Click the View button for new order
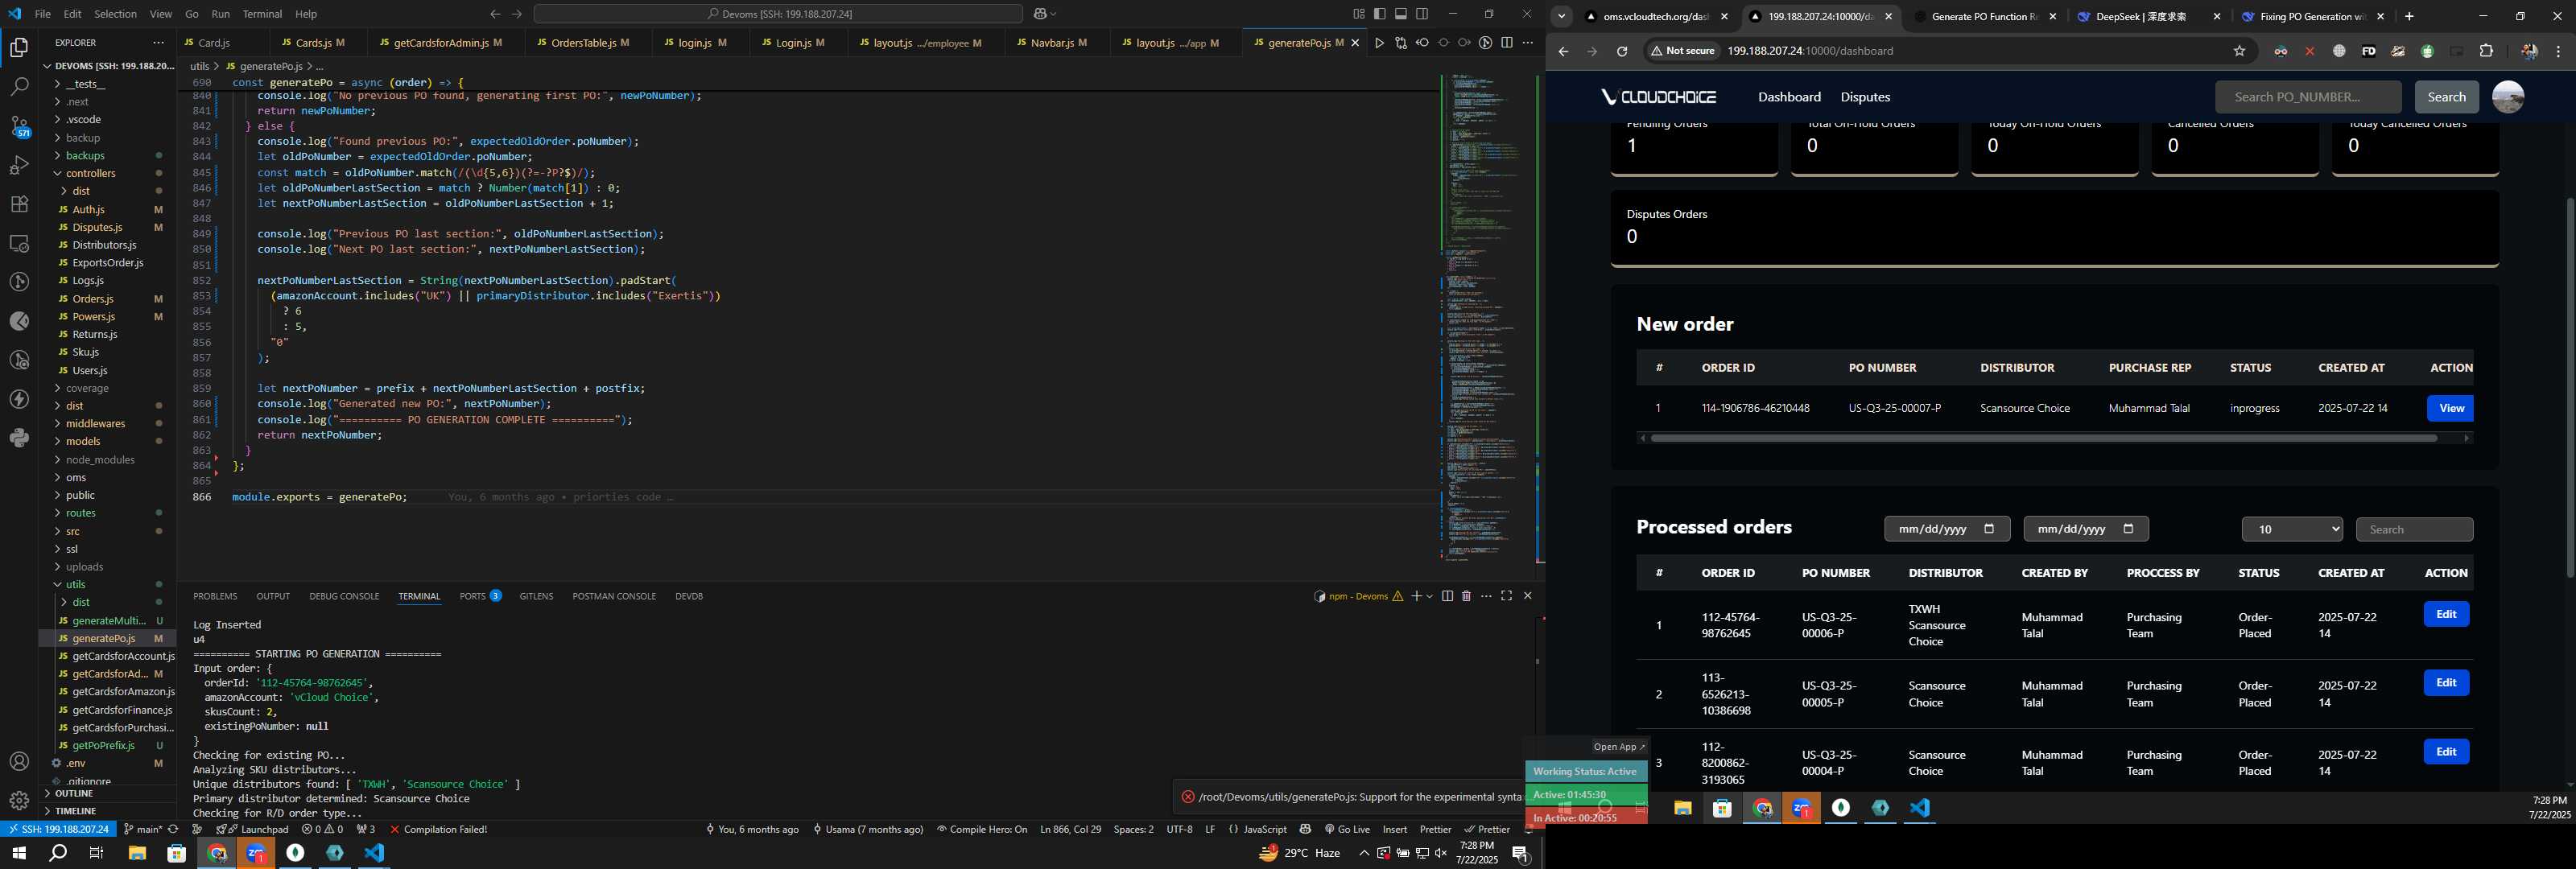This screenshot has height=869, width=2576. point(2450,408)
